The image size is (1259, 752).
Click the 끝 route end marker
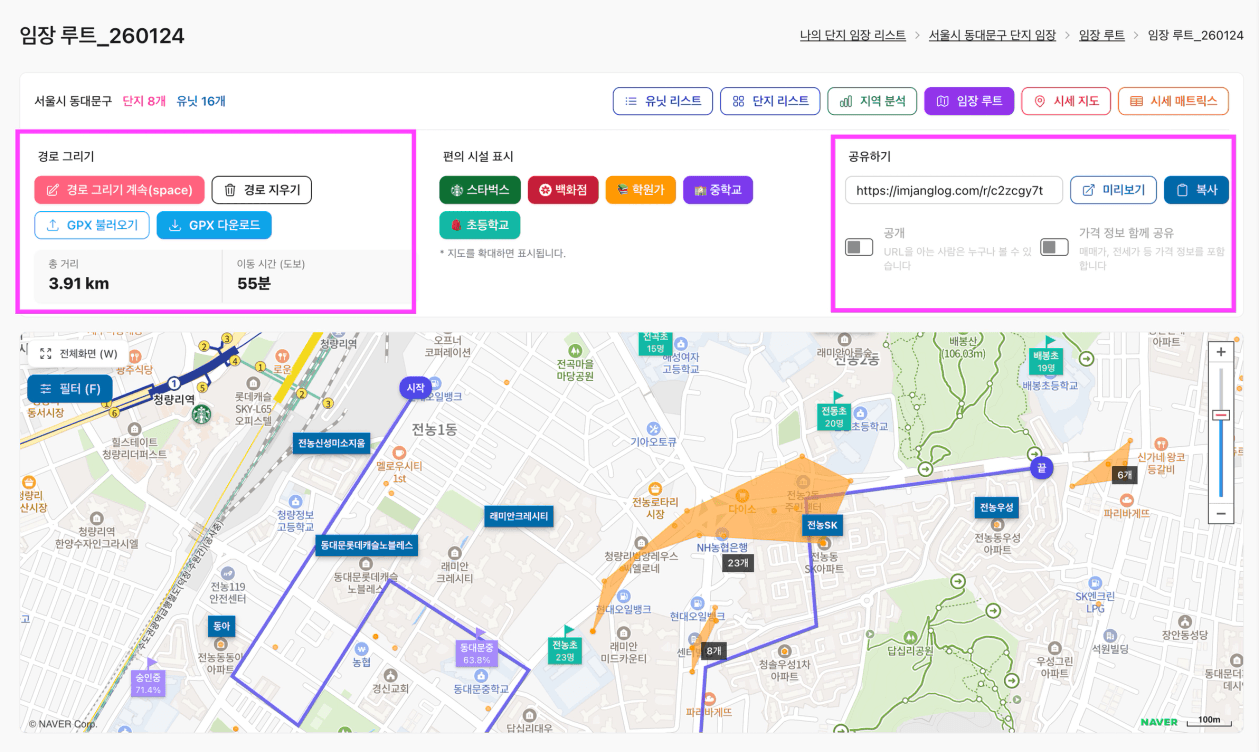tap(1042, 468)
